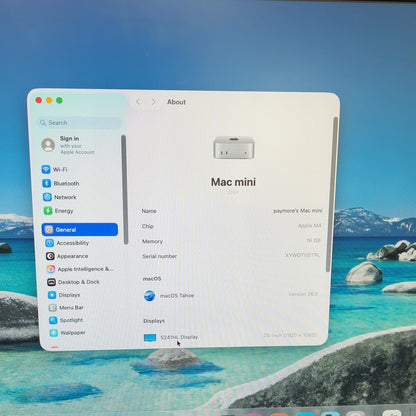Select General in the sidebar
The width and height of the screenshot is (416, 416).
point(80,229)
